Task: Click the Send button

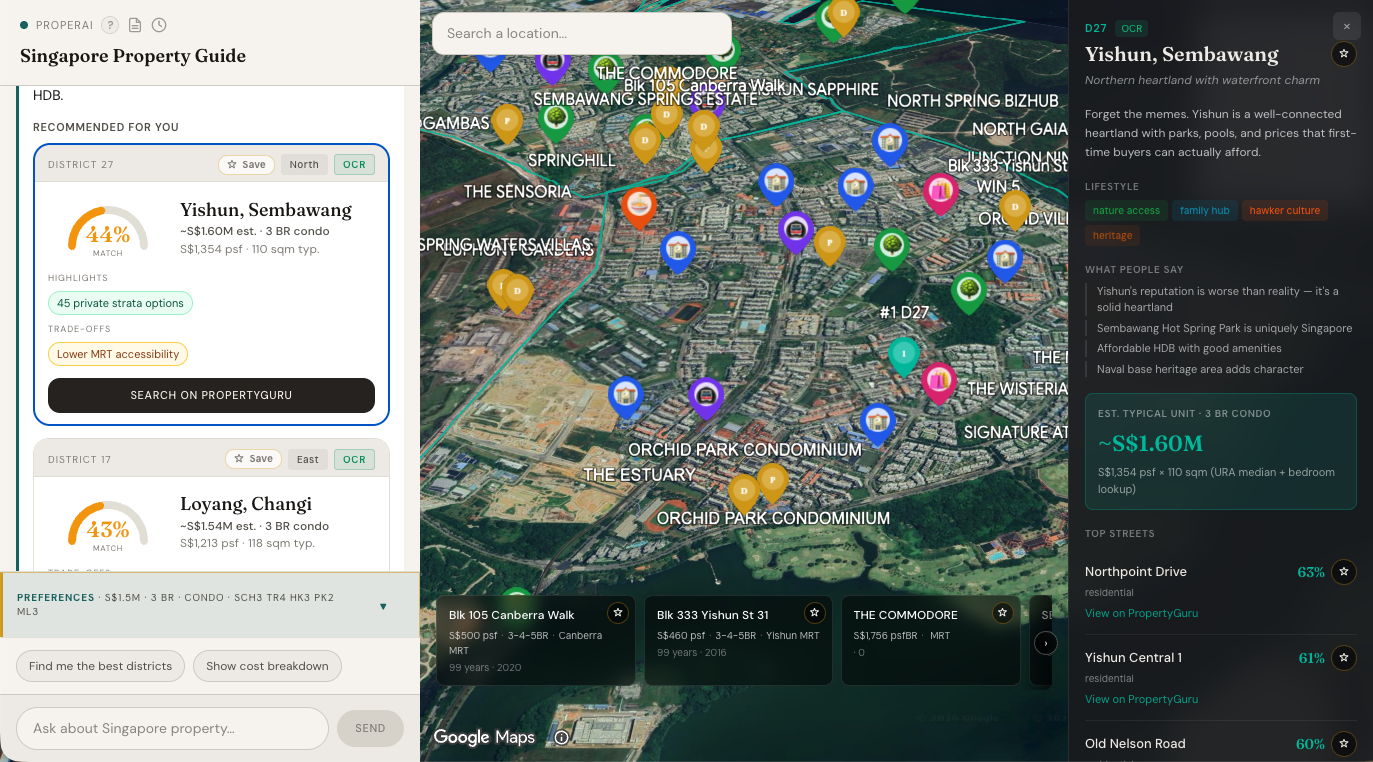Action: coord(370,728)
